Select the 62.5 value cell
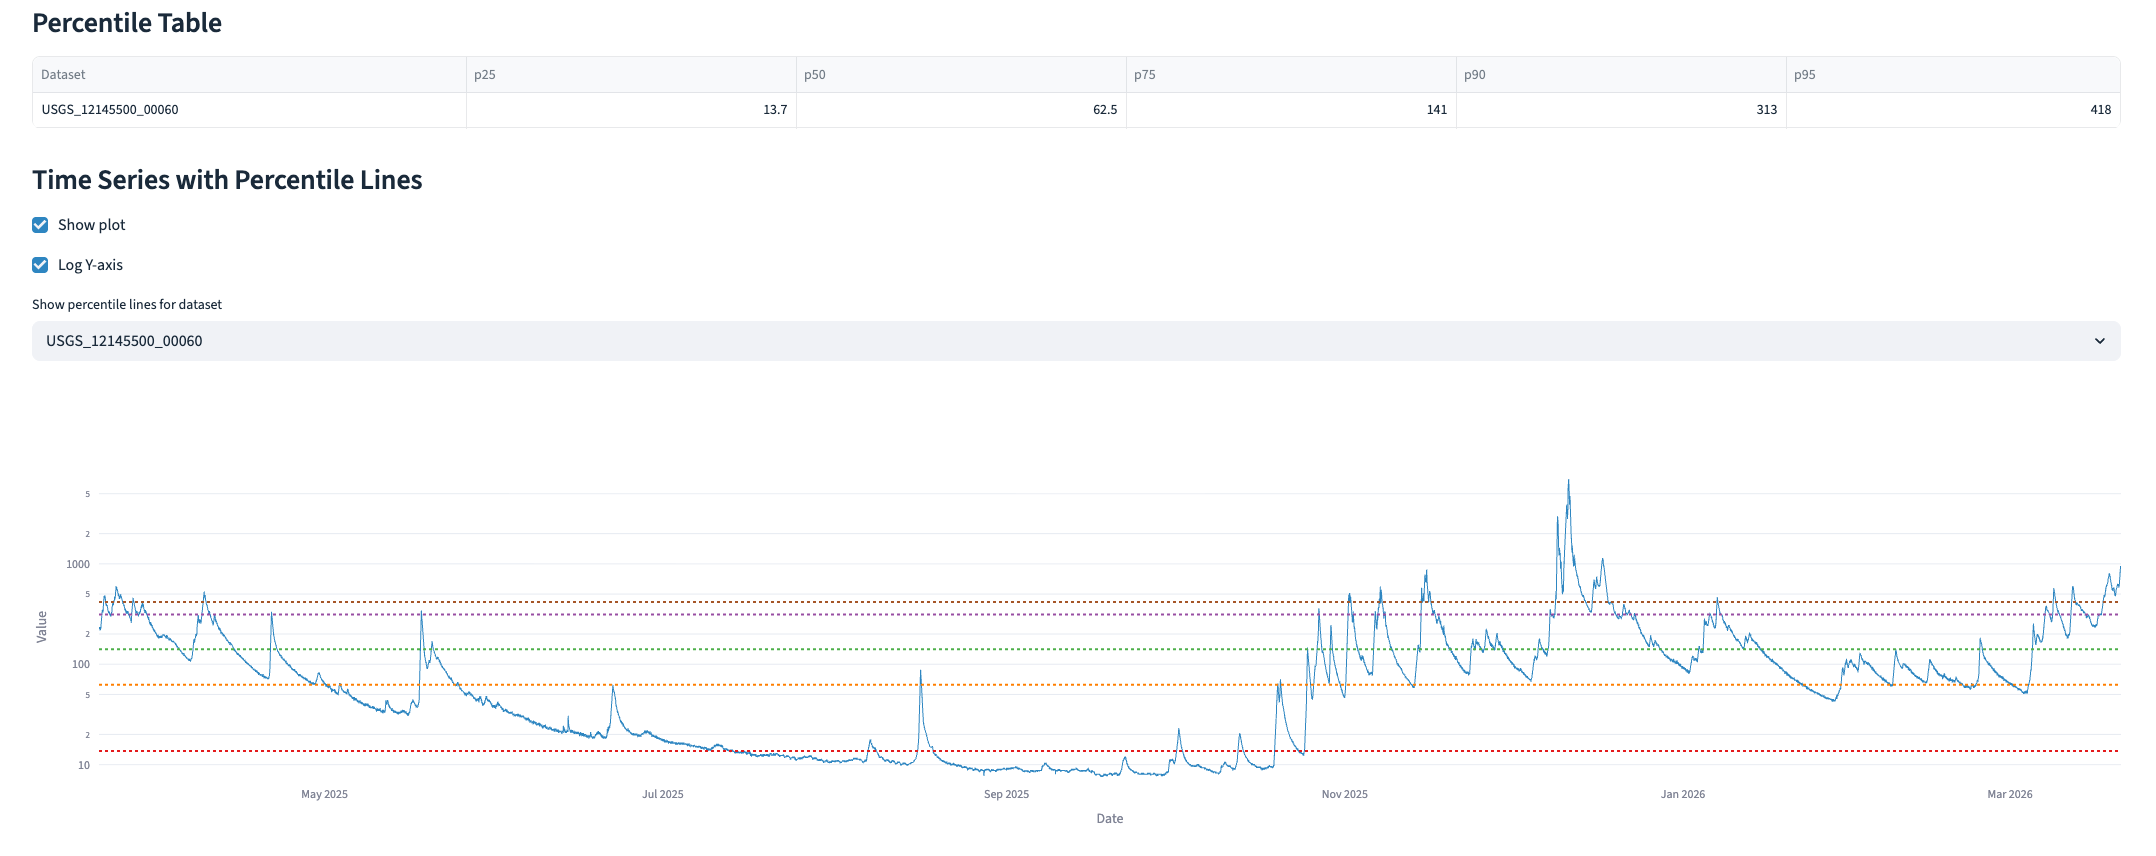This screenshot has width=2156, height=856. click(x=961, y=110)
